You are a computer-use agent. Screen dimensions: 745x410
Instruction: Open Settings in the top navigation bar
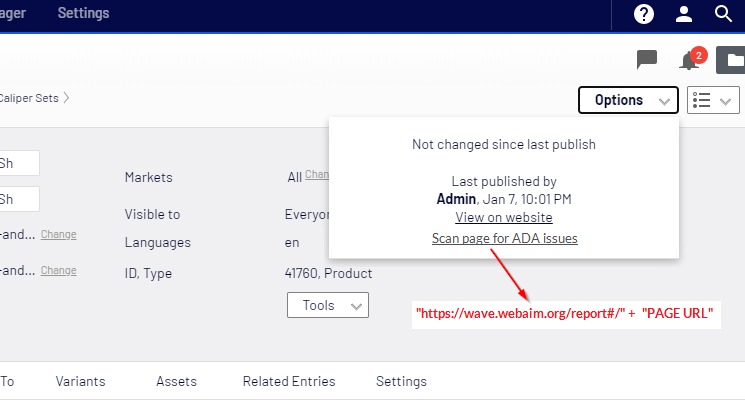click(83, 14)
